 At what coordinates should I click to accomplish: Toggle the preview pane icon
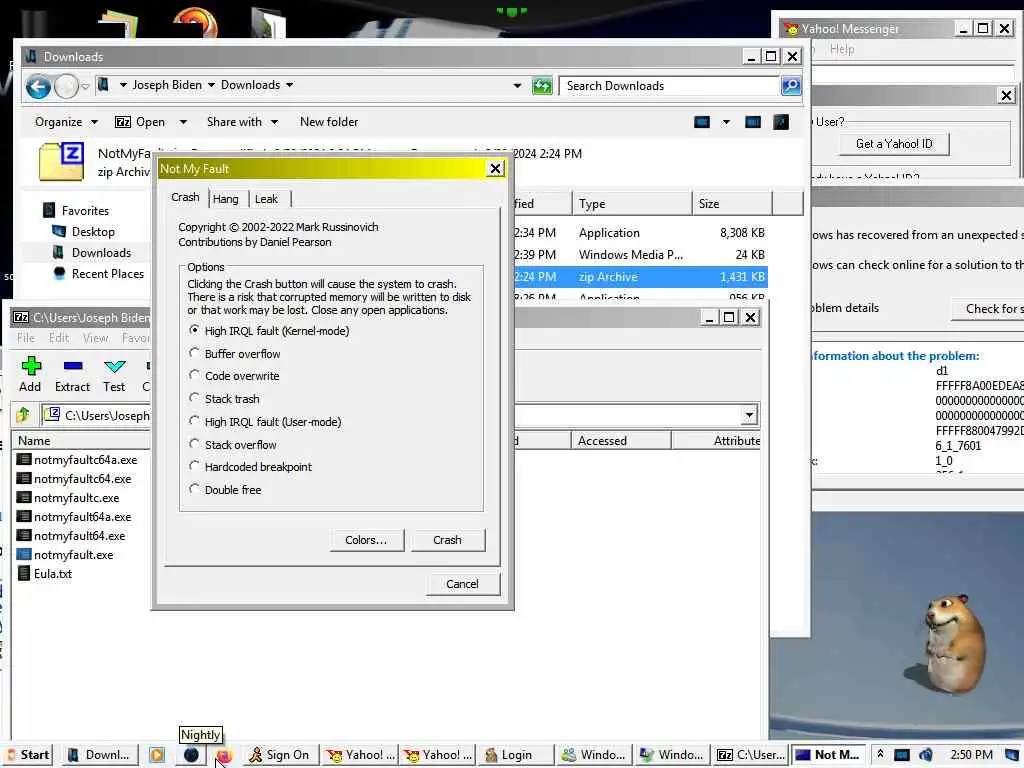point(753,122)
